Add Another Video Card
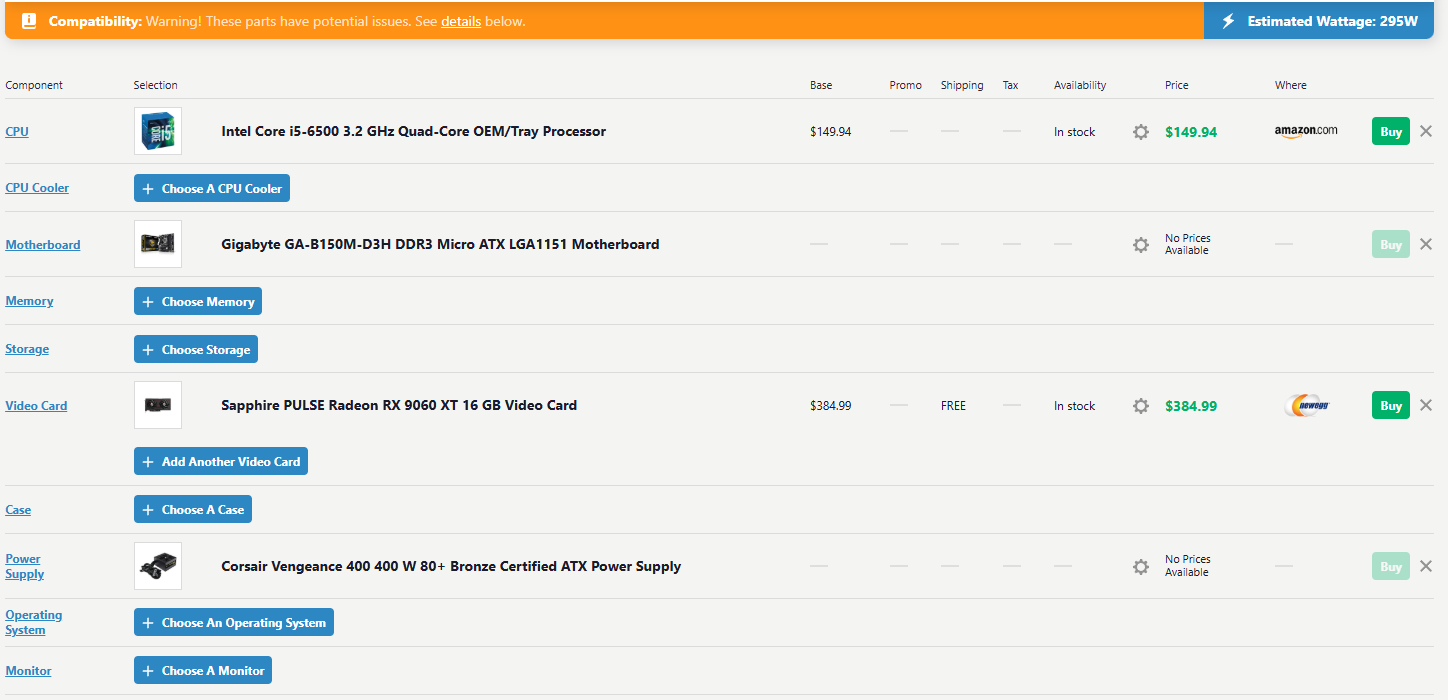Screen dimensions: 1448x700 (221, 461)
